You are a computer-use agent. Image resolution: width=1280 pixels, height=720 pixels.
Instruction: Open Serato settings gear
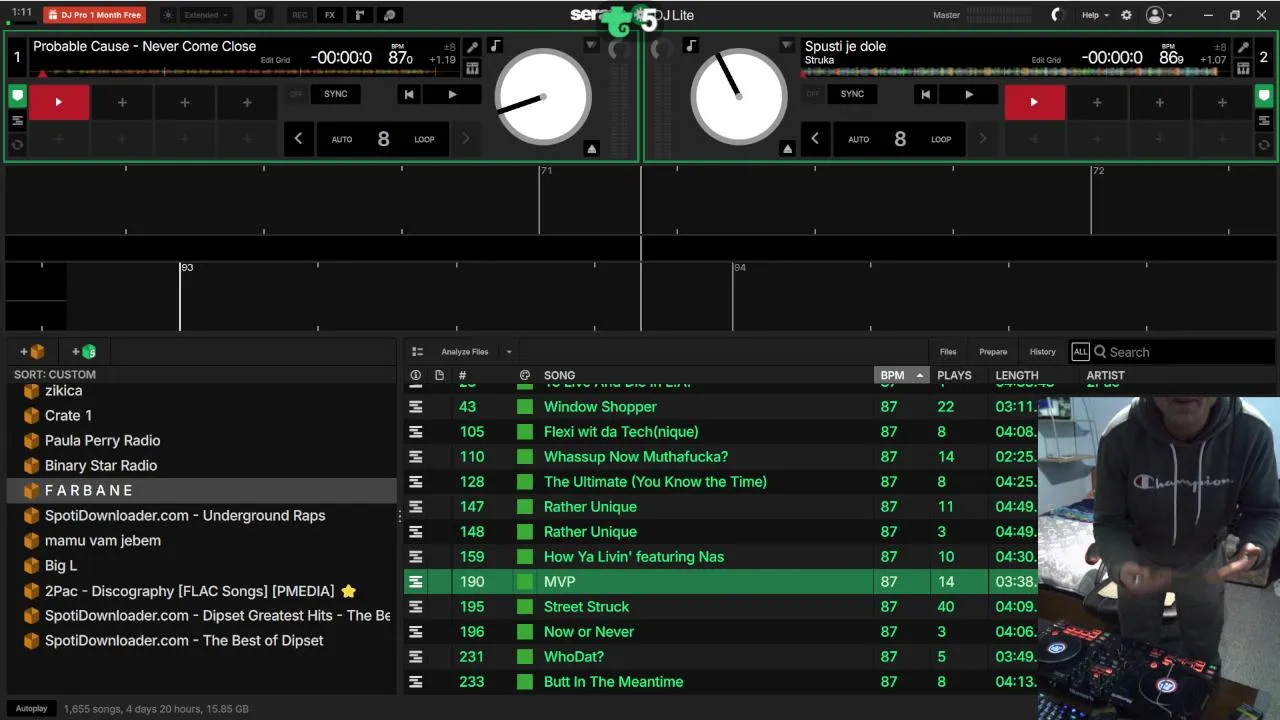1126,15
